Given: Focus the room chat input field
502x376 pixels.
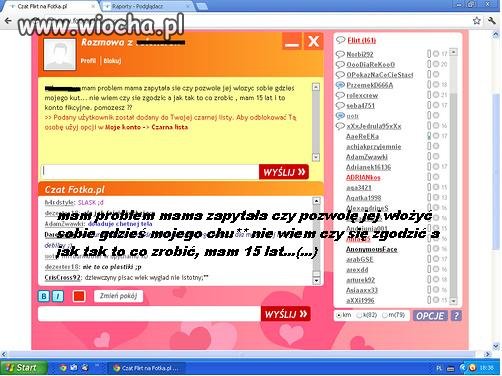Looking at the screenshot, I should [149, 314].
